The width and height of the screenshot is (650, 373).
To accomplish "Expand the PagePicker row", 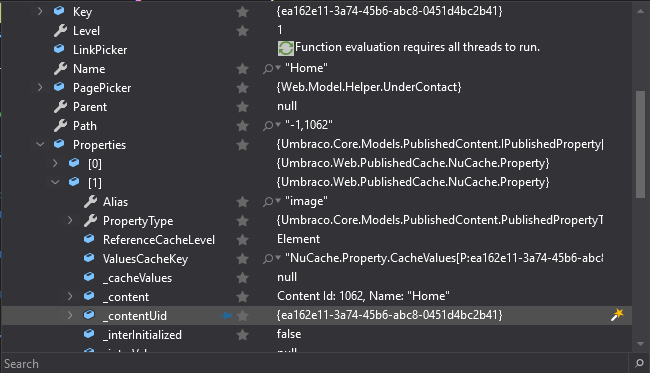I will [40, 87].
